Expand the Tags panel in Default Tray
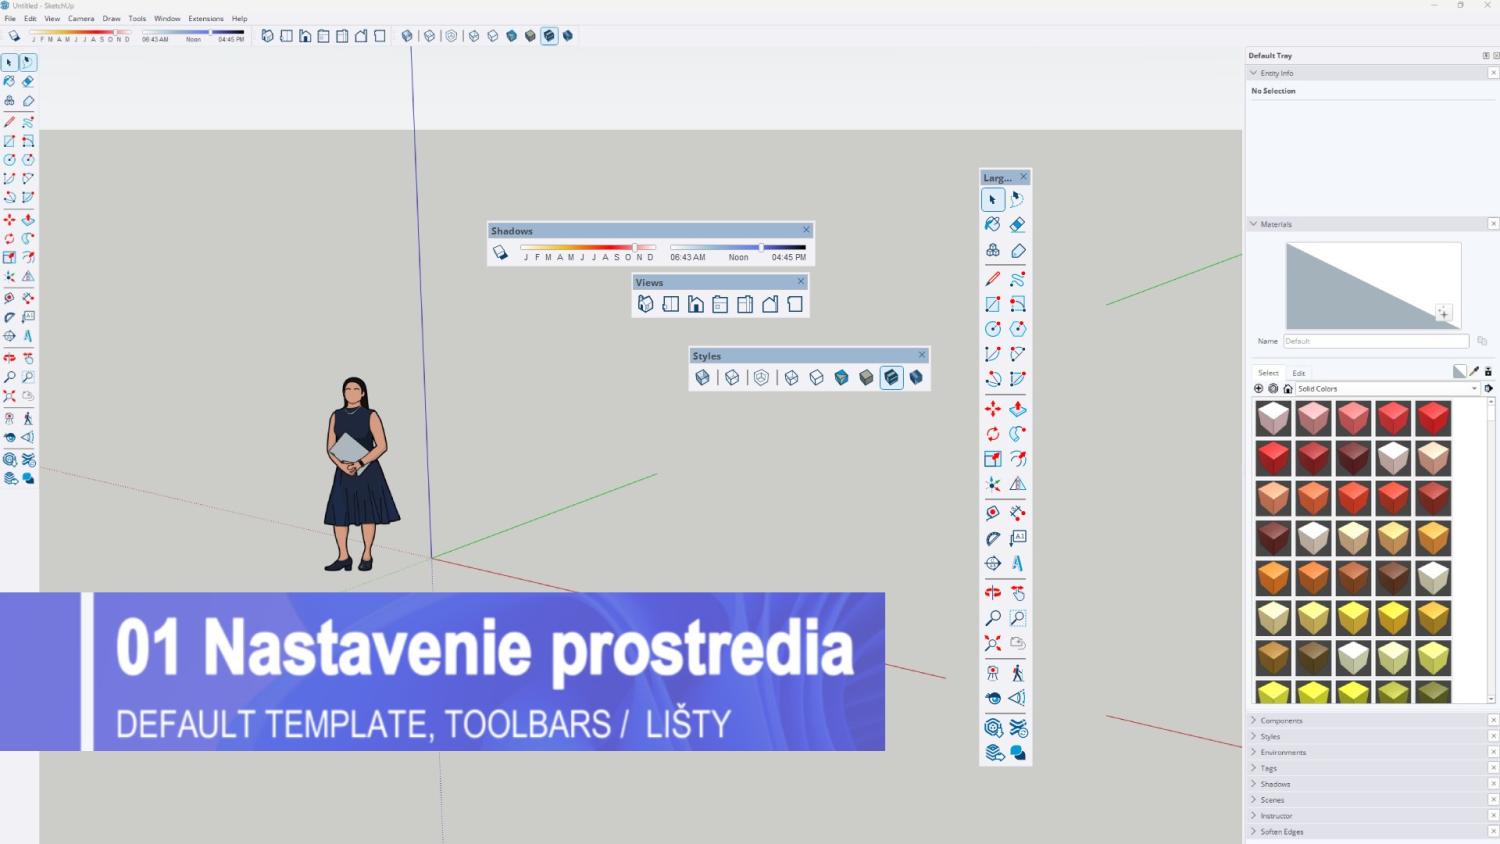The image size is (1500, 844). [x=1268, y=768]
